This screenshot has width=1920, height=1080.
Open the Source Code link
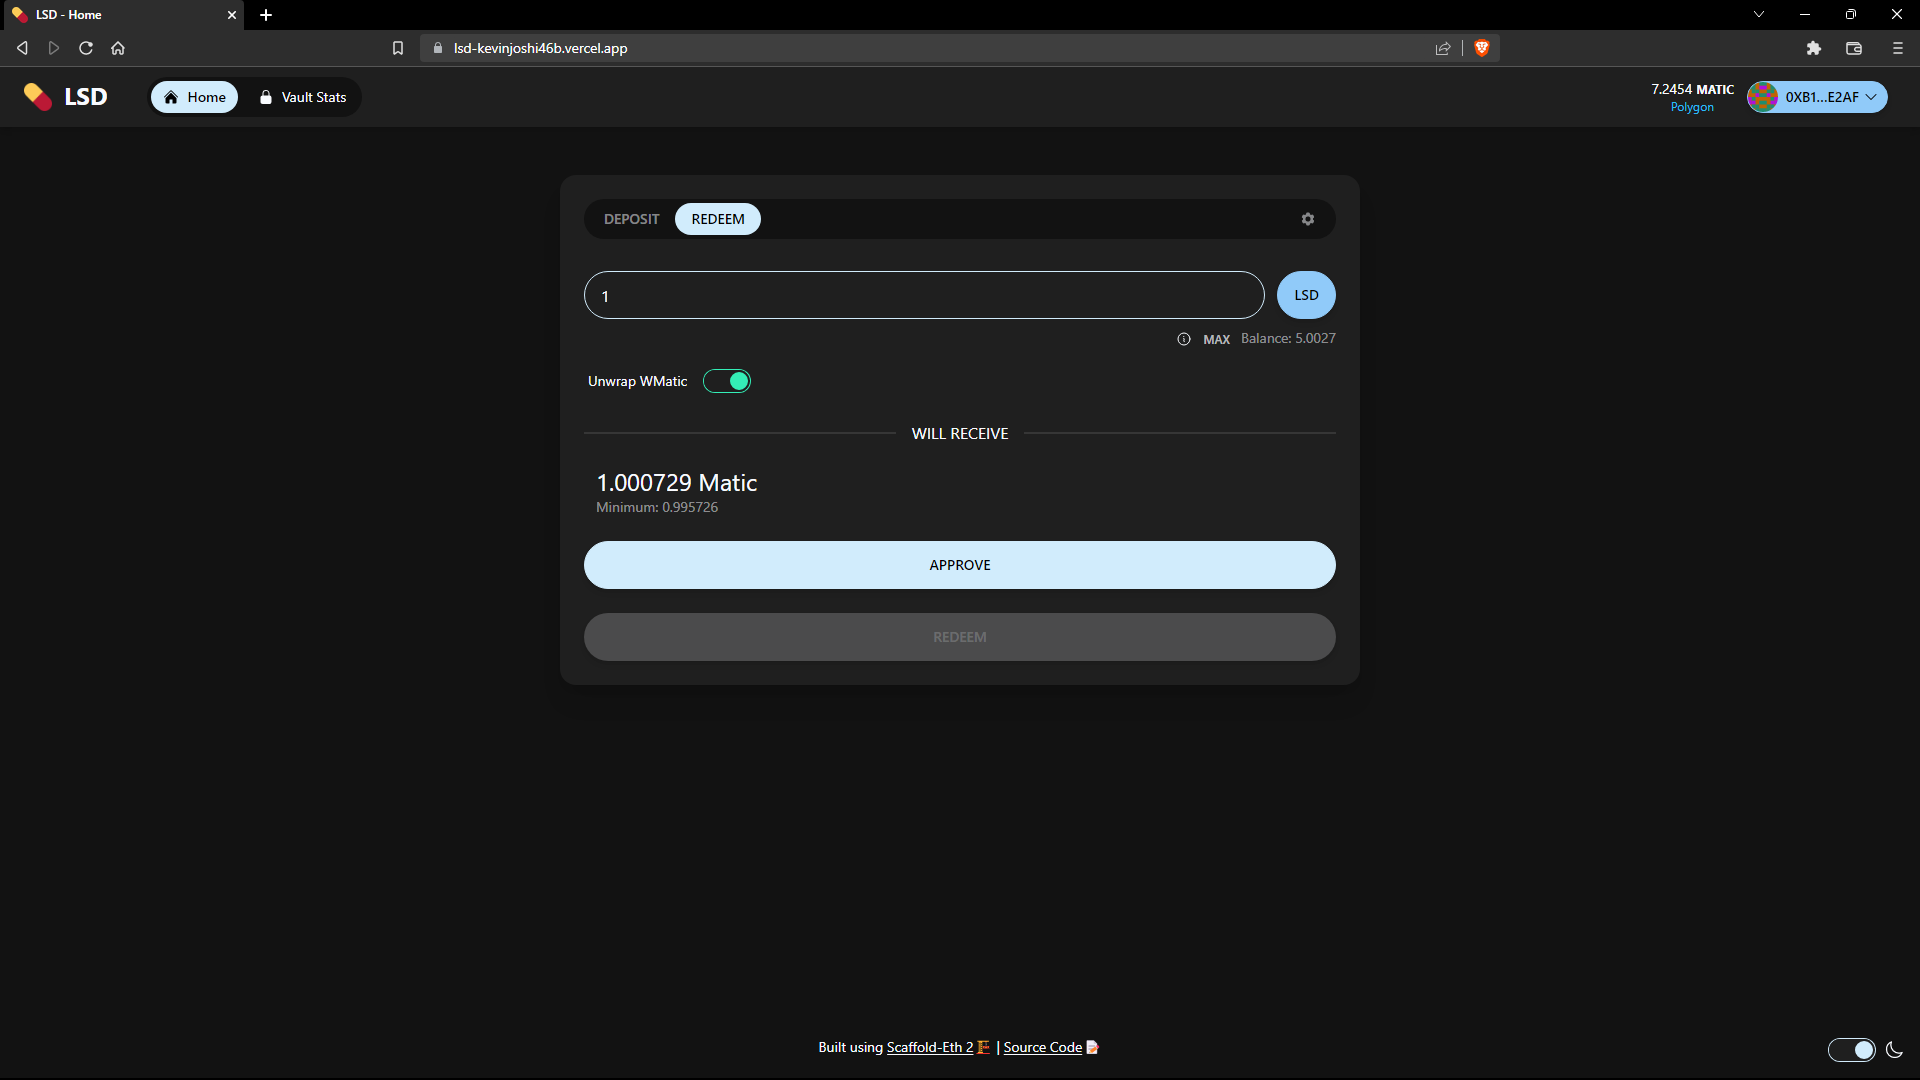click(1043, 1047)
